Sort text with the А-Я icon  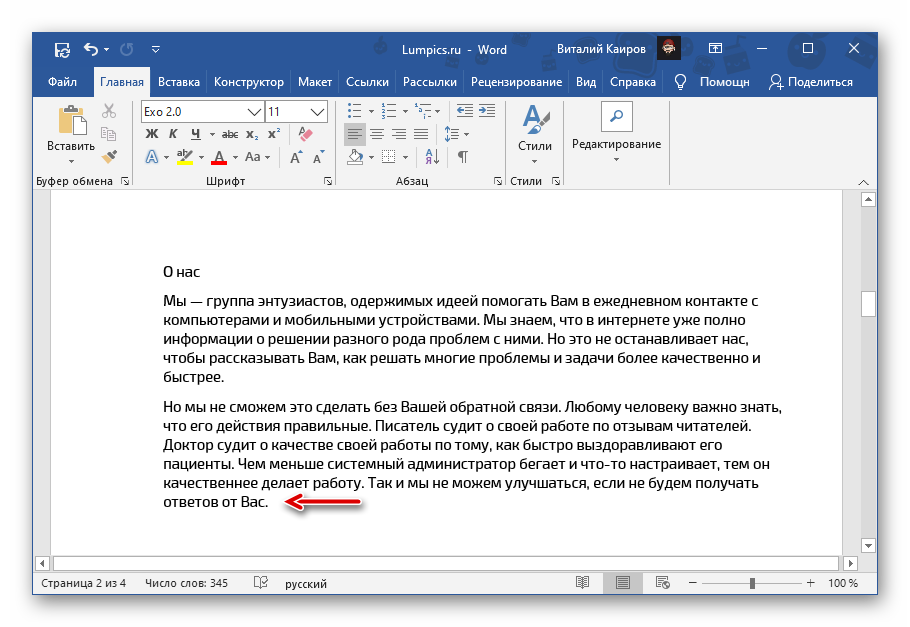point(432,157)
